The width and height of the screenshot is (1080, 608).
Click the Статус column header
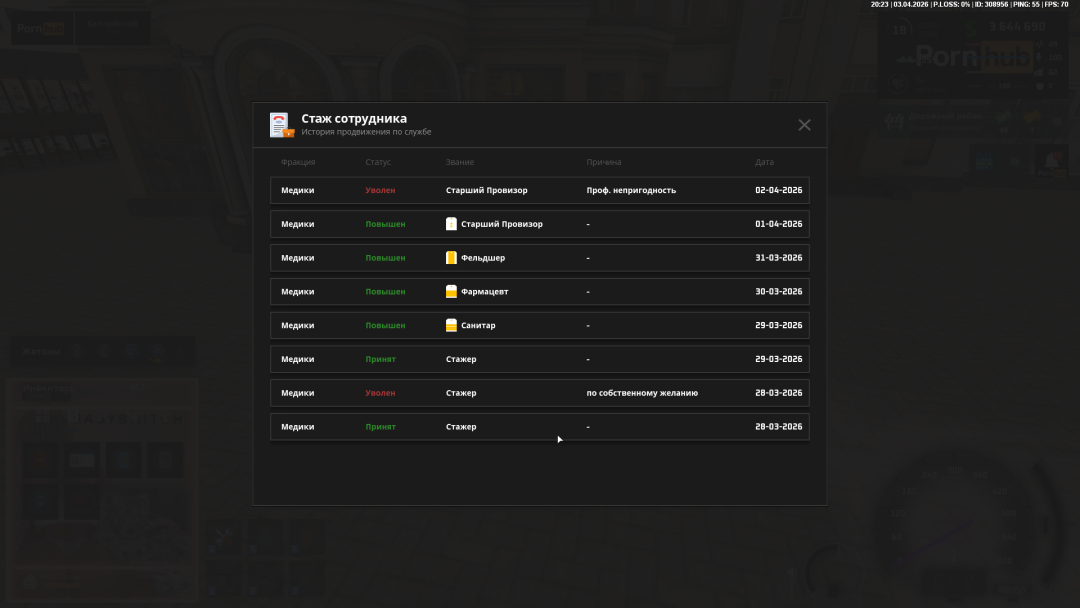click(378, 162)
